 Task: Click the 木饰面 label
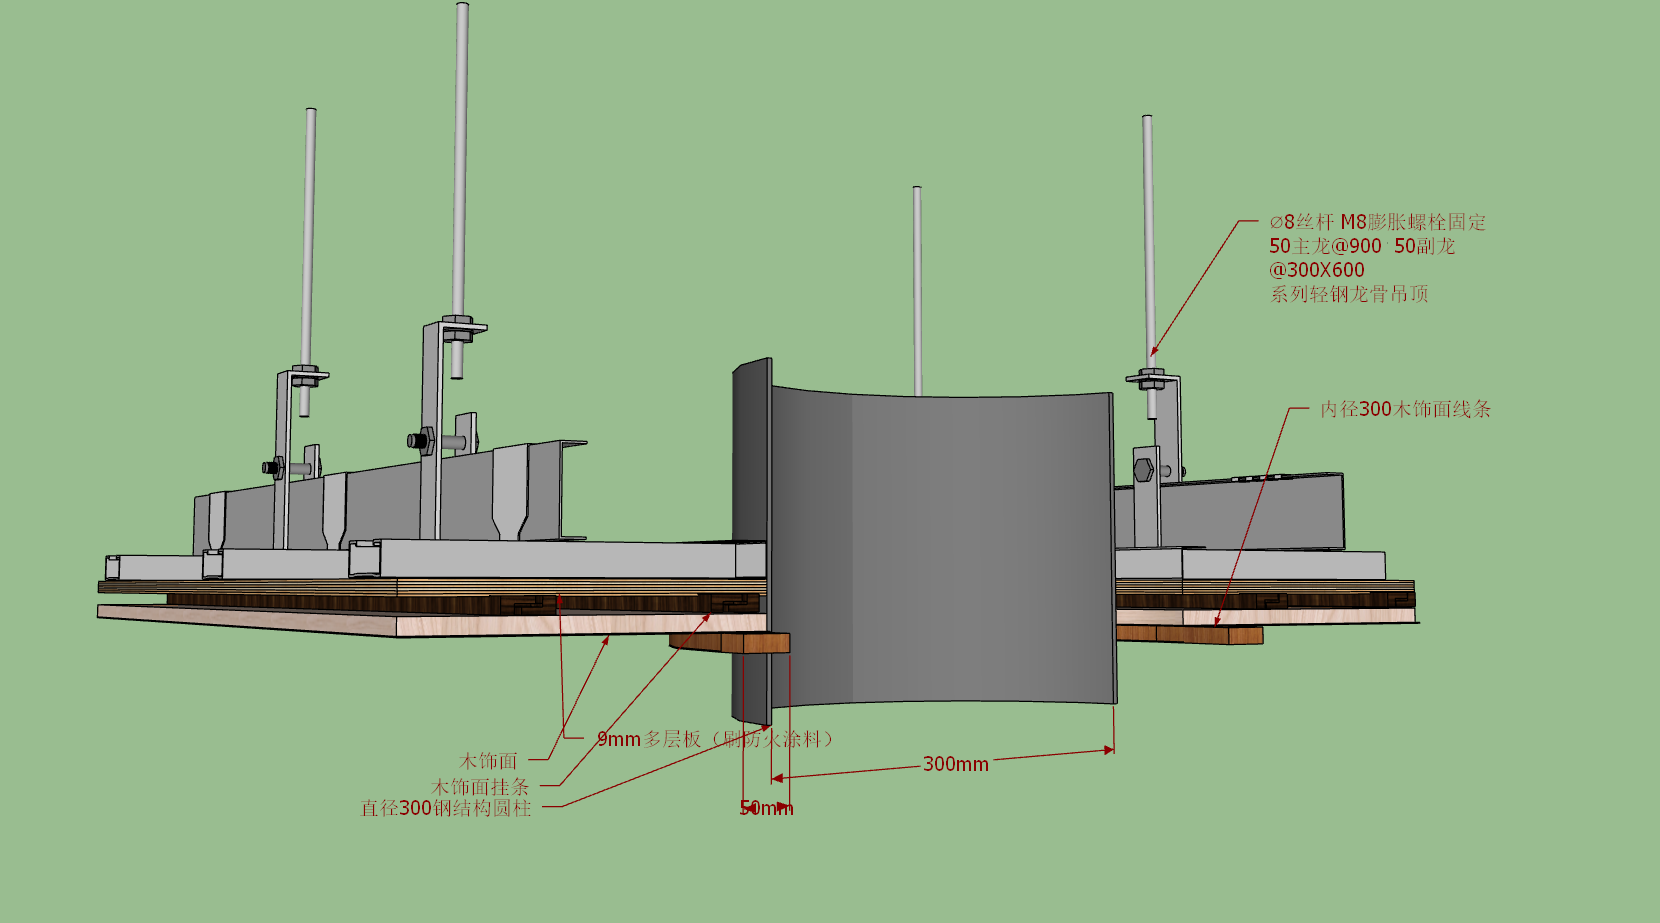click(488, 762)
